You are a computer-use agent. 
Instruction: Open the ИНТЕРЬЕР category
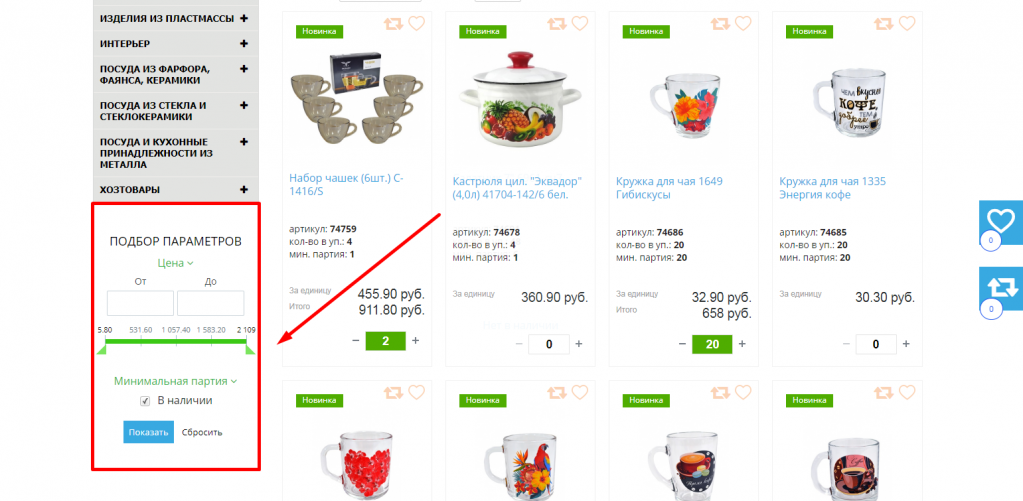(125, 44)
